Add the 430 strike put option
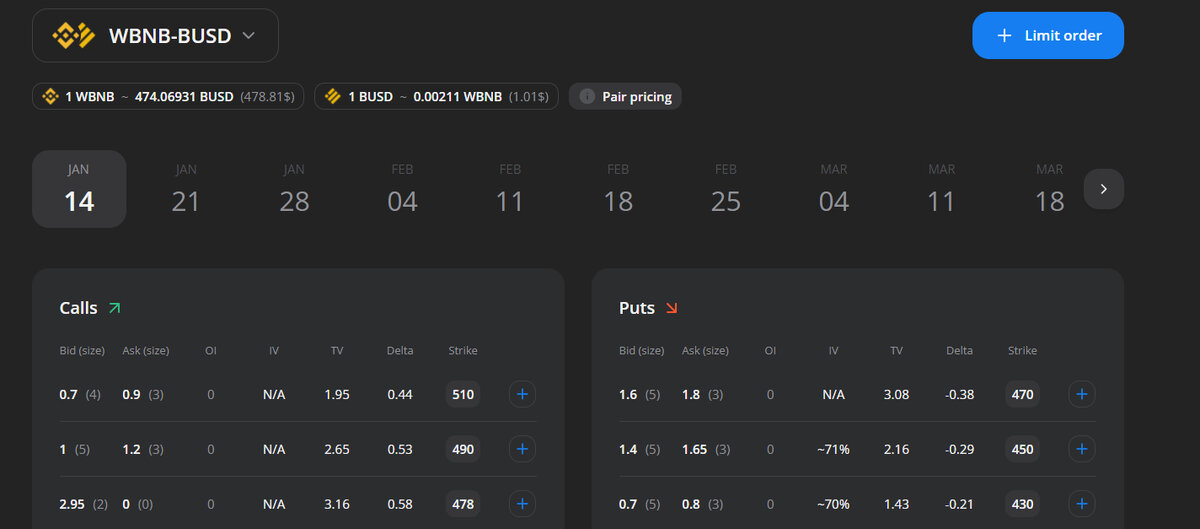Screen dimensions: 1200x529 coord(1081,503)
